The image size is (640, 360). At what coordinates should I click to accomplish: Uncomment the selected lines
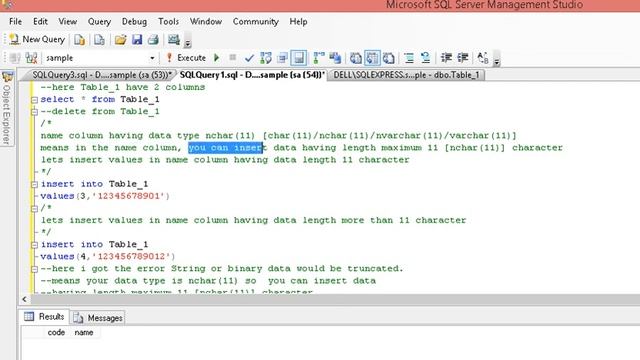click(425, 58)
